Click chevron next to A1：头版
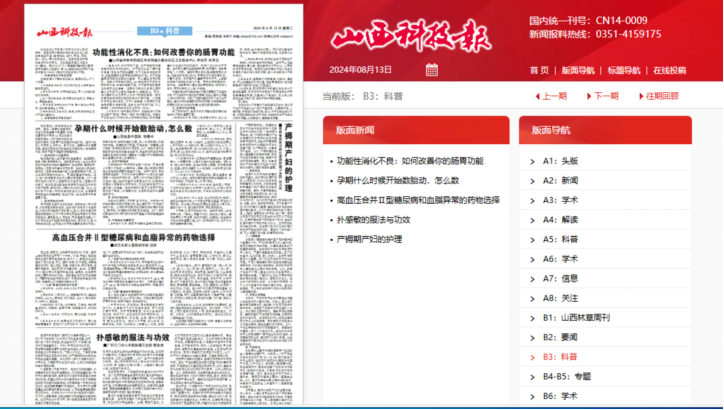This screenshot has height=410, width=724. pos(532,162)
